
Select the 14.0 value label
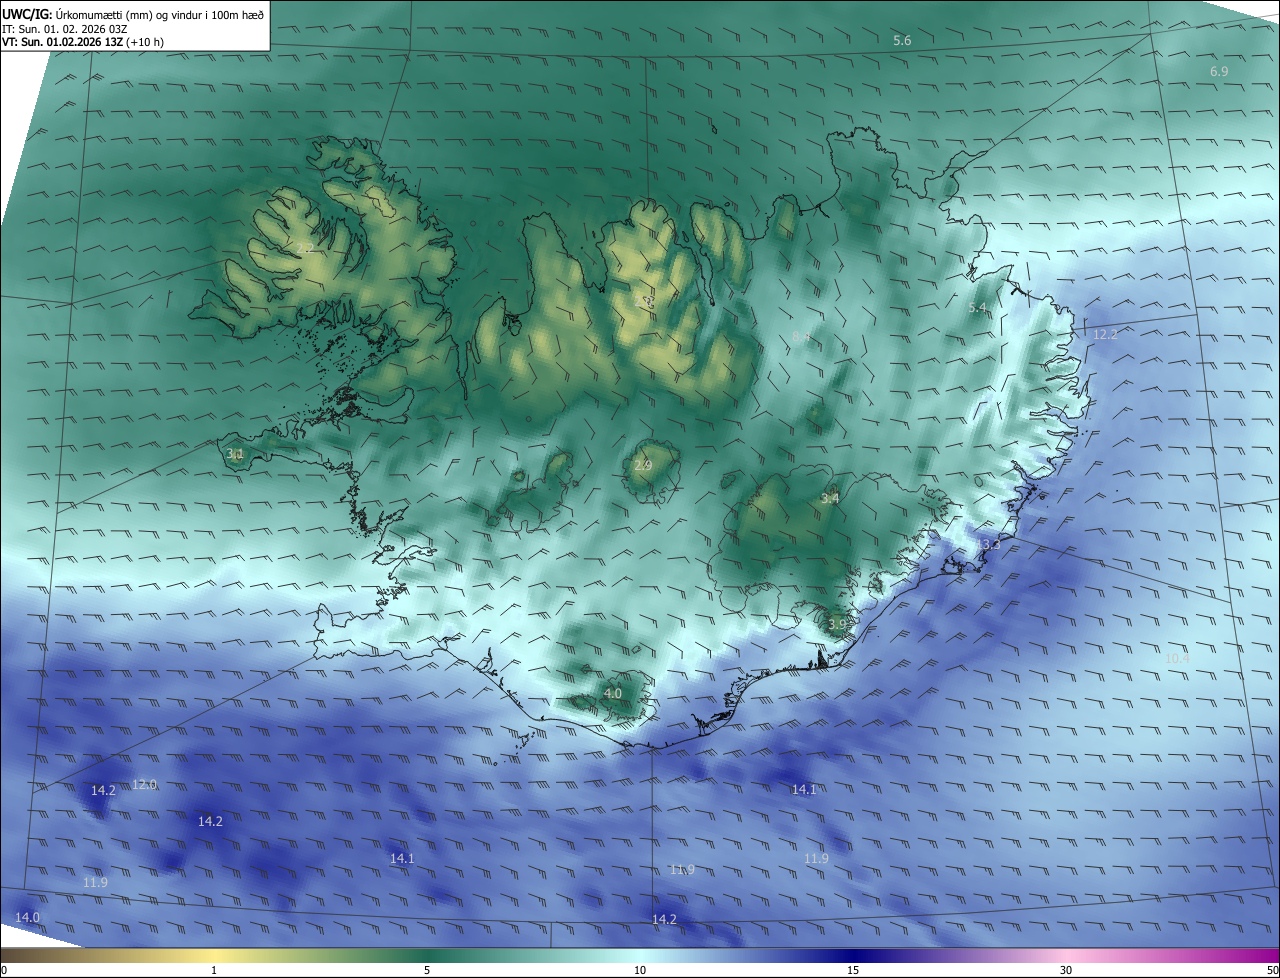(28, 917)
